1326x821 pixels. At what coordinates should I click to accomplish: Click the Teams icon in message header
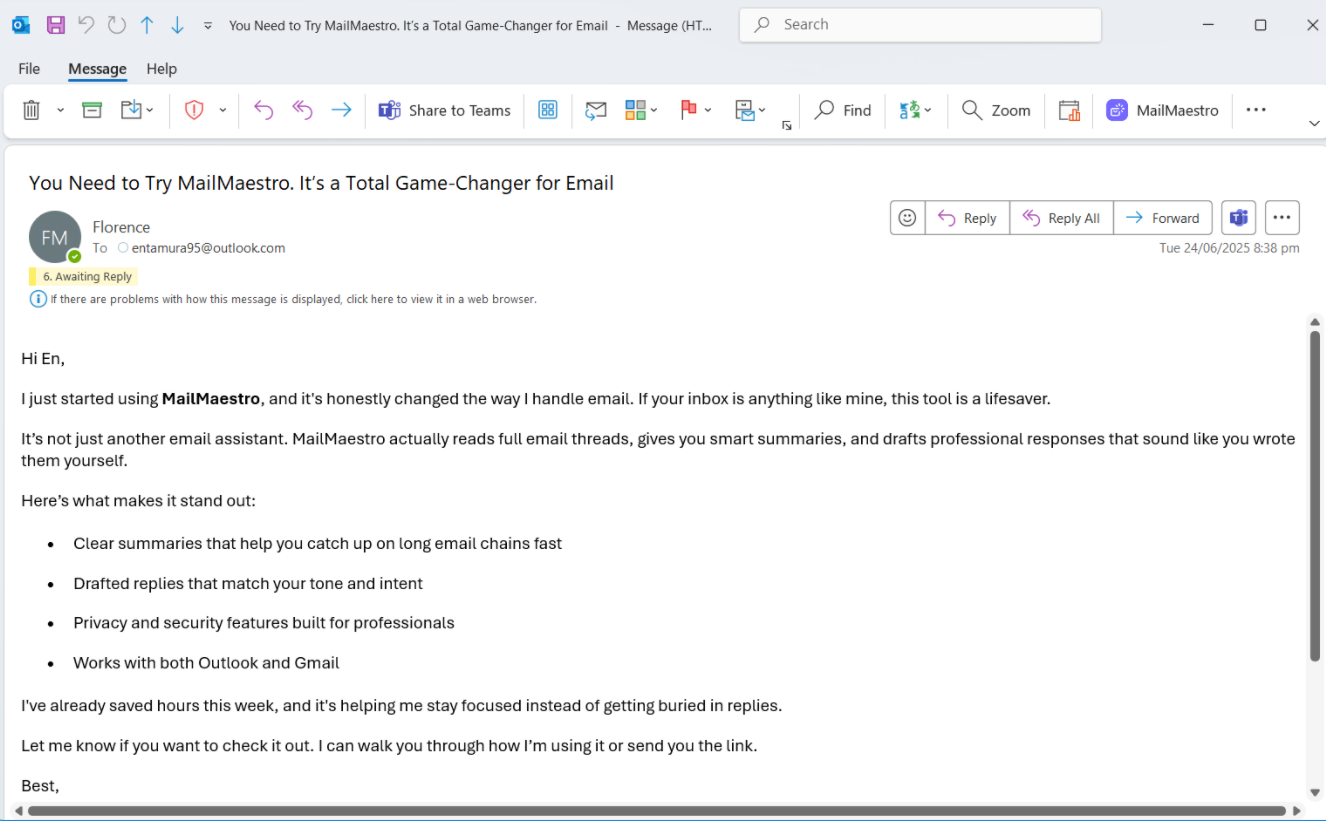coord(1239,218)
